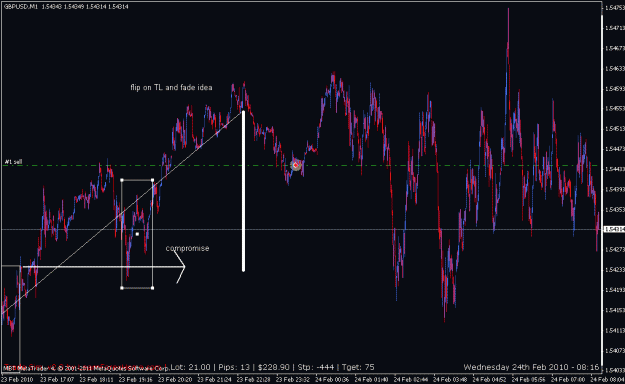This screenshot has width=625, height=384.
Task: Click the 1.54713 price axis label
Action: (615, 28)
